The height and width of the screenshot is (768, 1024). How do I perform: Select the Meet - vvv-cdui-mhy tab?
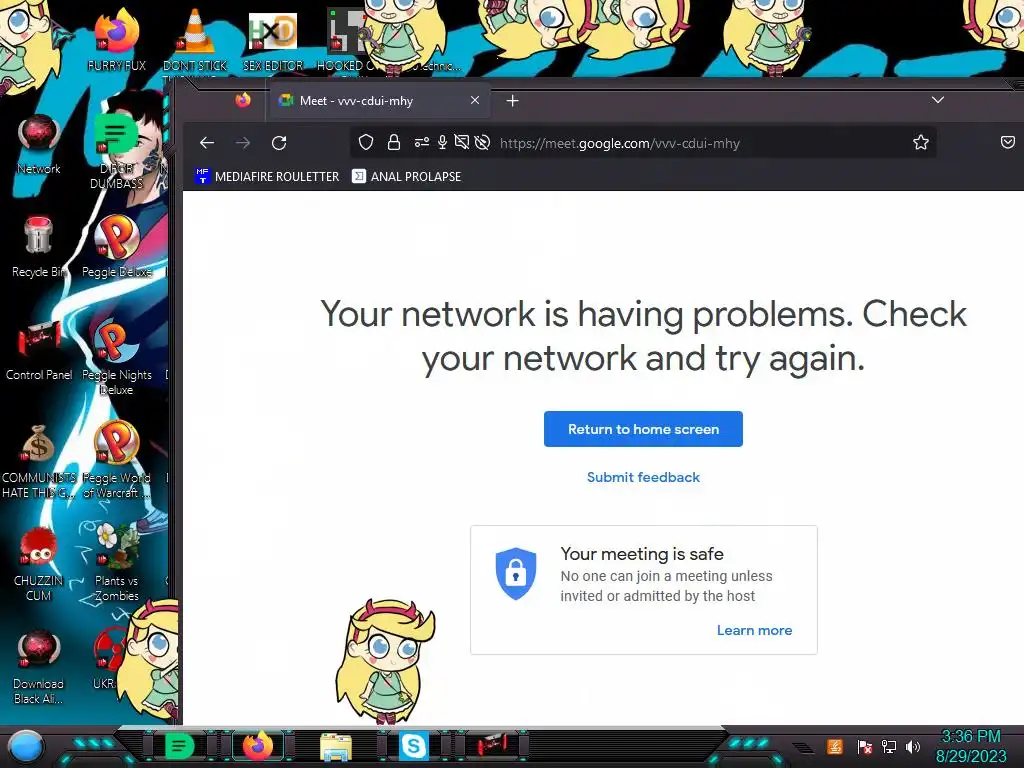379,101
